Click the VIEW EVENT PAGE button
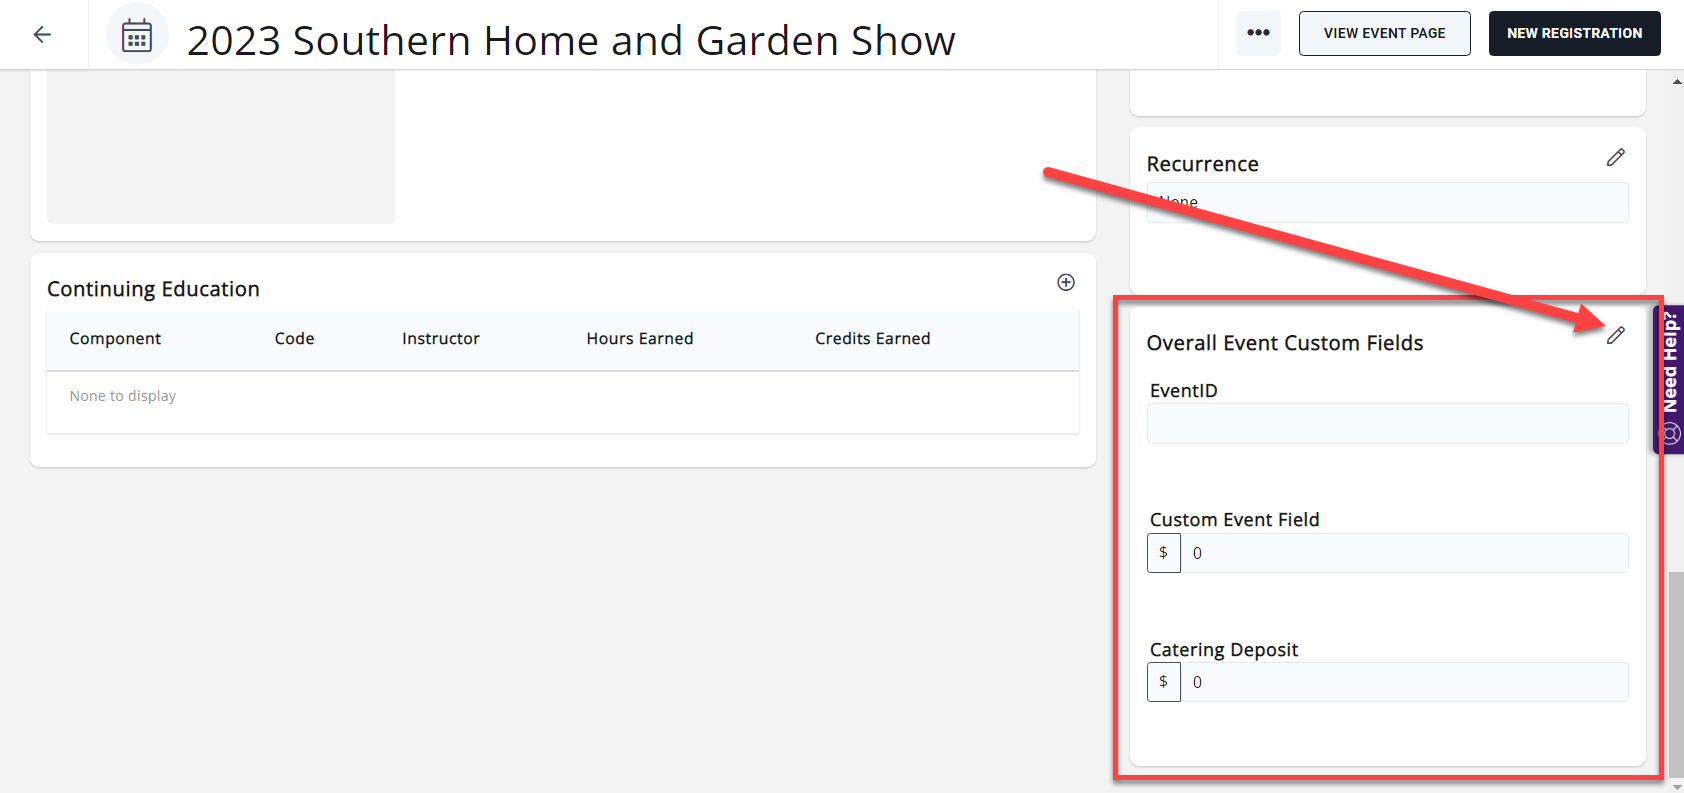Image resolution: width=1684 pixels, height=793 pixels. [x=1384, y=33]
